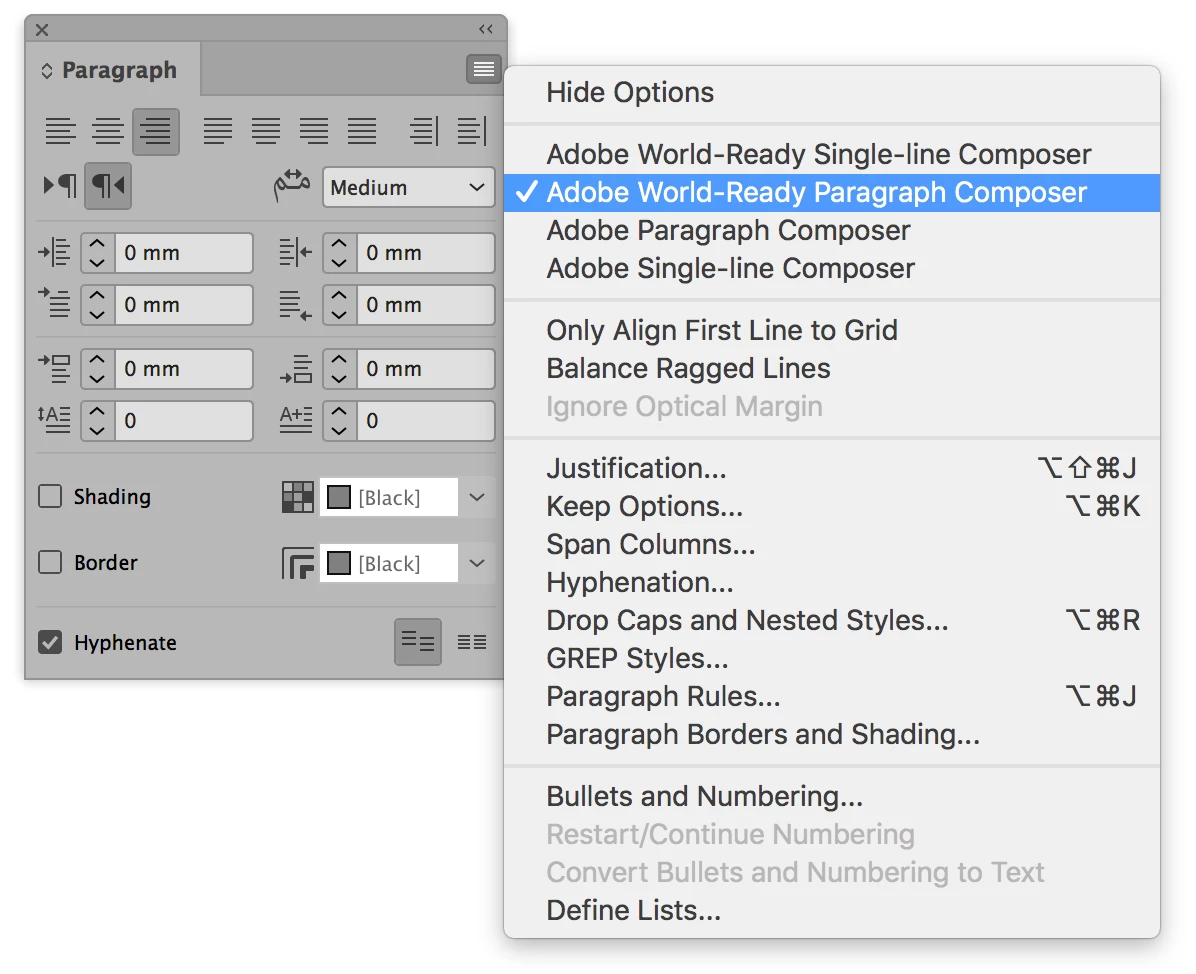Uncheck the Hyphenate checkbox

(50, 642)
